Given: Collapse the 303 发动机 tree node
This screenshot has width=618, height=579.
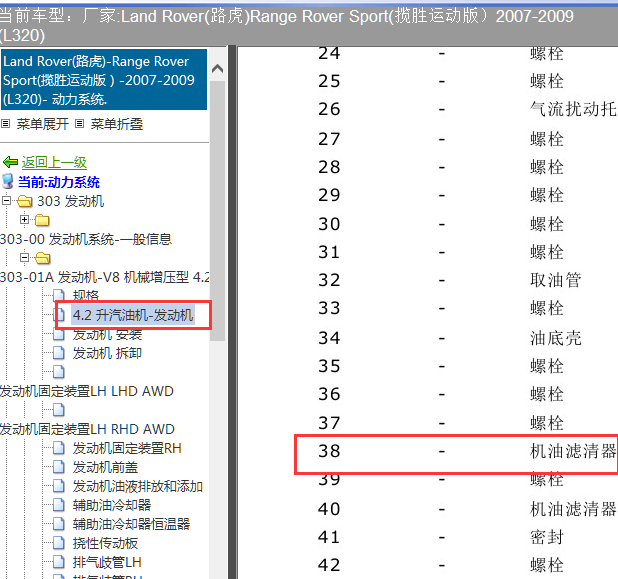Looking at the screenshot, I should click(6, 200).
